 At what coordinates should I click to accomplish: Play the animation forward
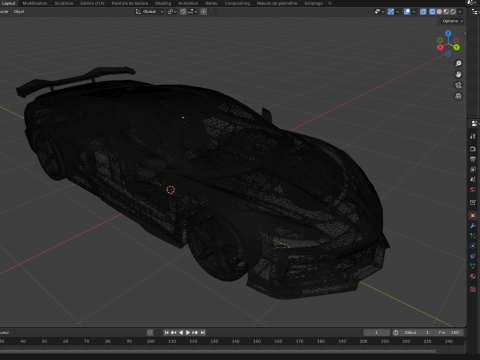pos(188,333)
